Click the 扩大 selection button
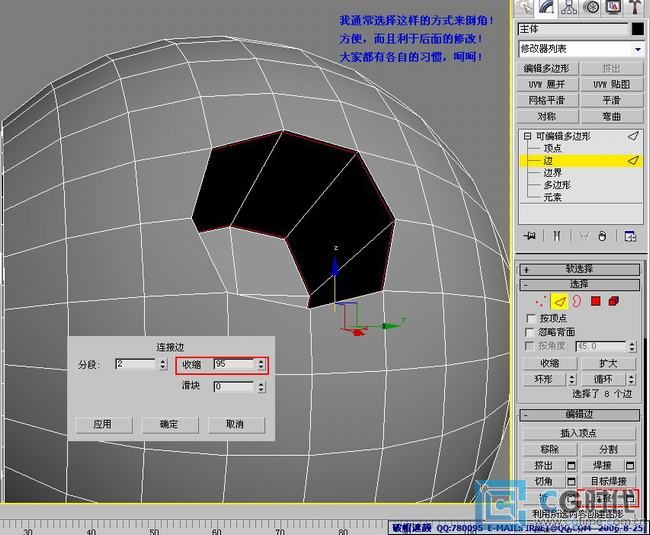 point(608,364)
